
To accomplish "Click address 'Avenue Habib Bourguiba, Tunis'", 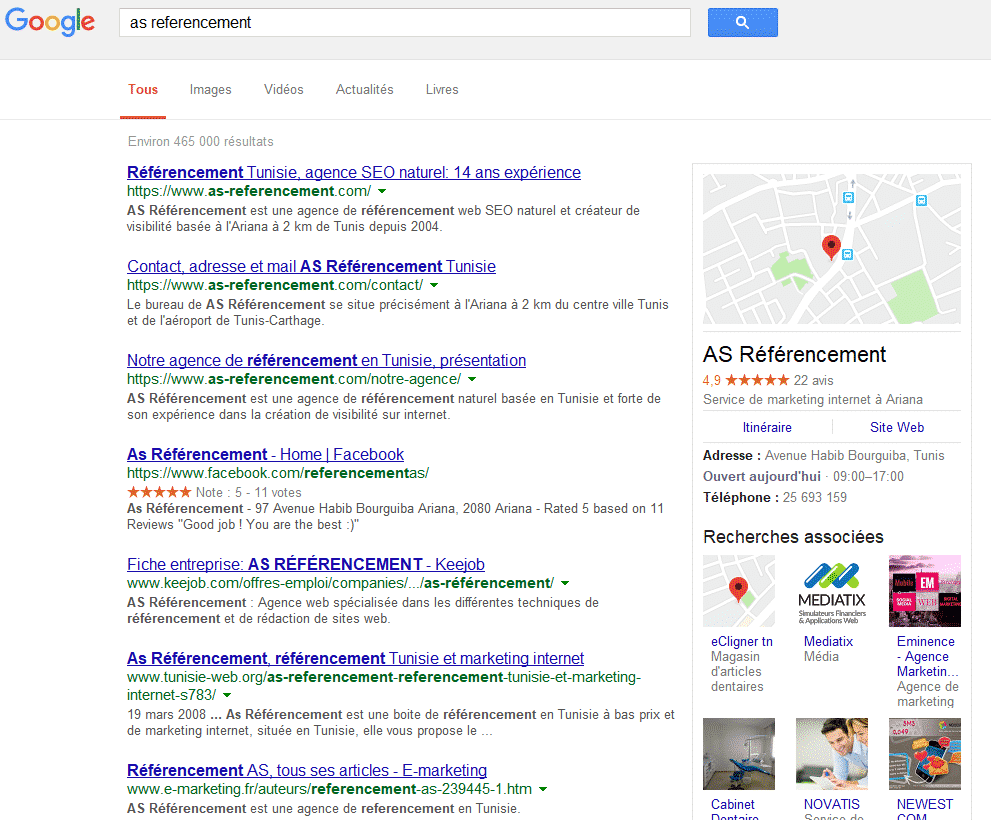I will point(854,455).
